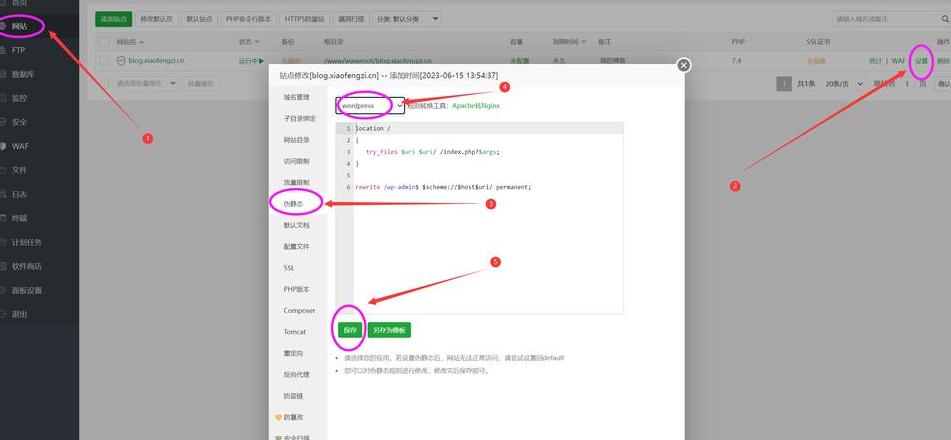Open 监控 sidebar entry
Screen dimensions: 951x440
19,98
